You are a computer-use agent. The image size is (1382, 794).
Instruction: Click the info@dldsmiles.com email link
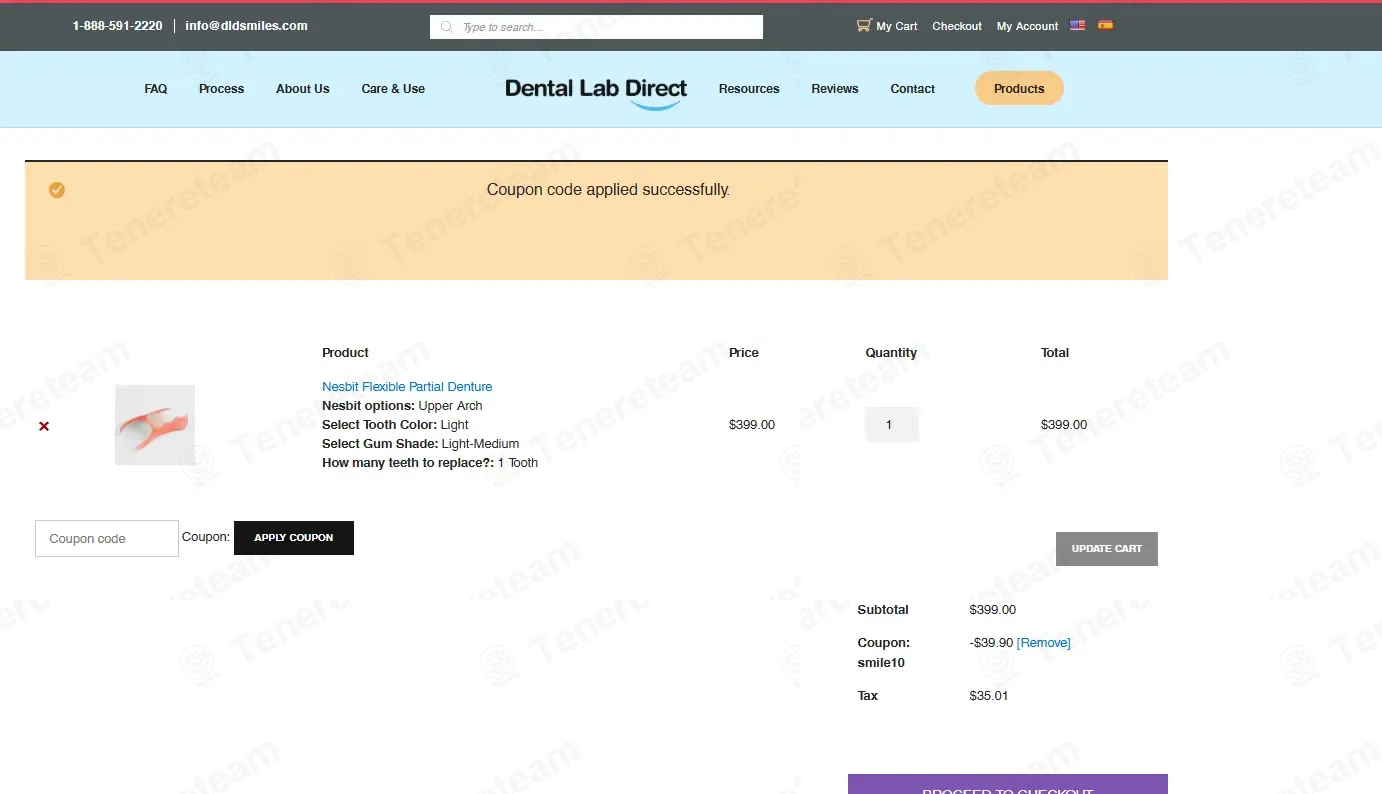click(246, 26)
